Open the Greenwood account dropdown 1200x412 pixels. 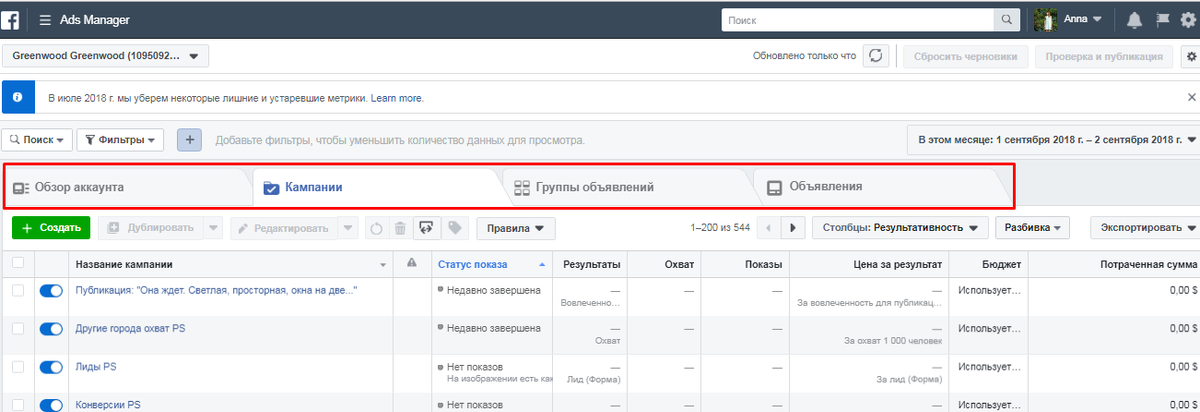tap(106, 57)
